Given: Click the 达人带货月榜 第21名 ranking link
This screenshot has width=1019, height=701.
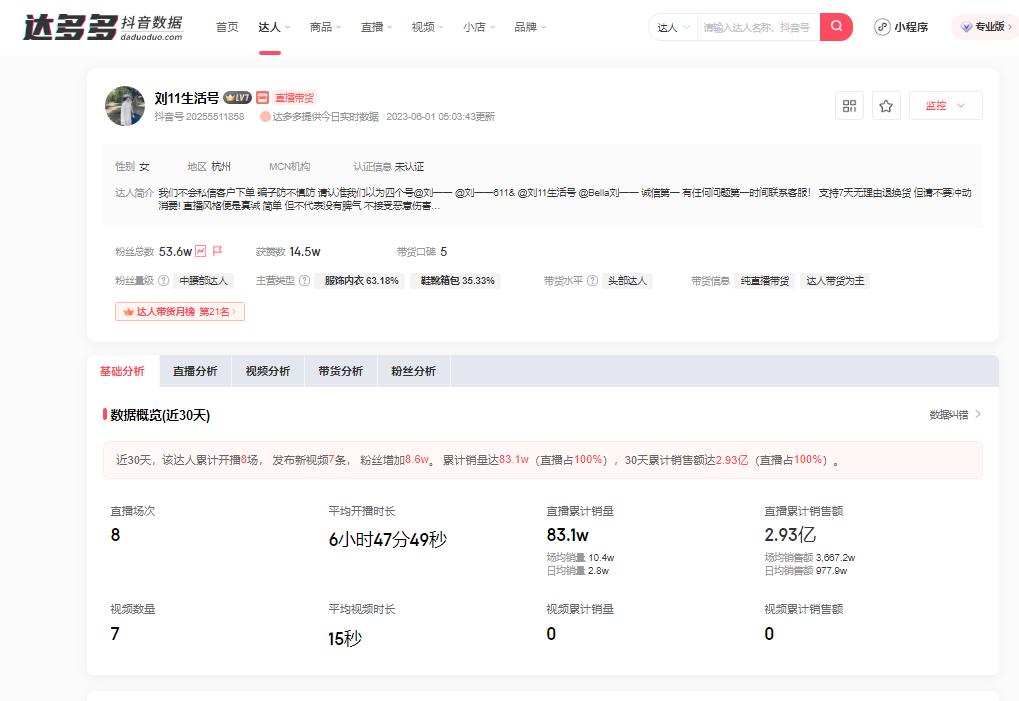Looking at the screenshot, I should coord(180,313).
